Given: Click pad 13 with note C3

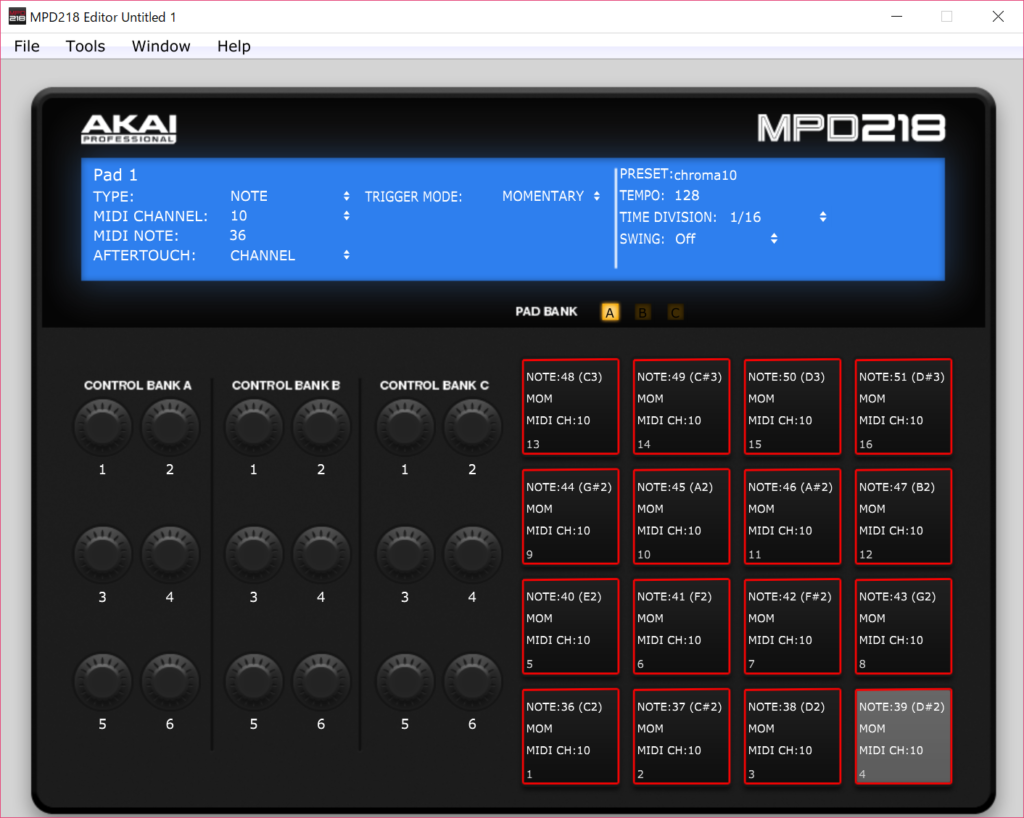Looking at the screenshot, I should pyautogui.click(x=570, y=407).
